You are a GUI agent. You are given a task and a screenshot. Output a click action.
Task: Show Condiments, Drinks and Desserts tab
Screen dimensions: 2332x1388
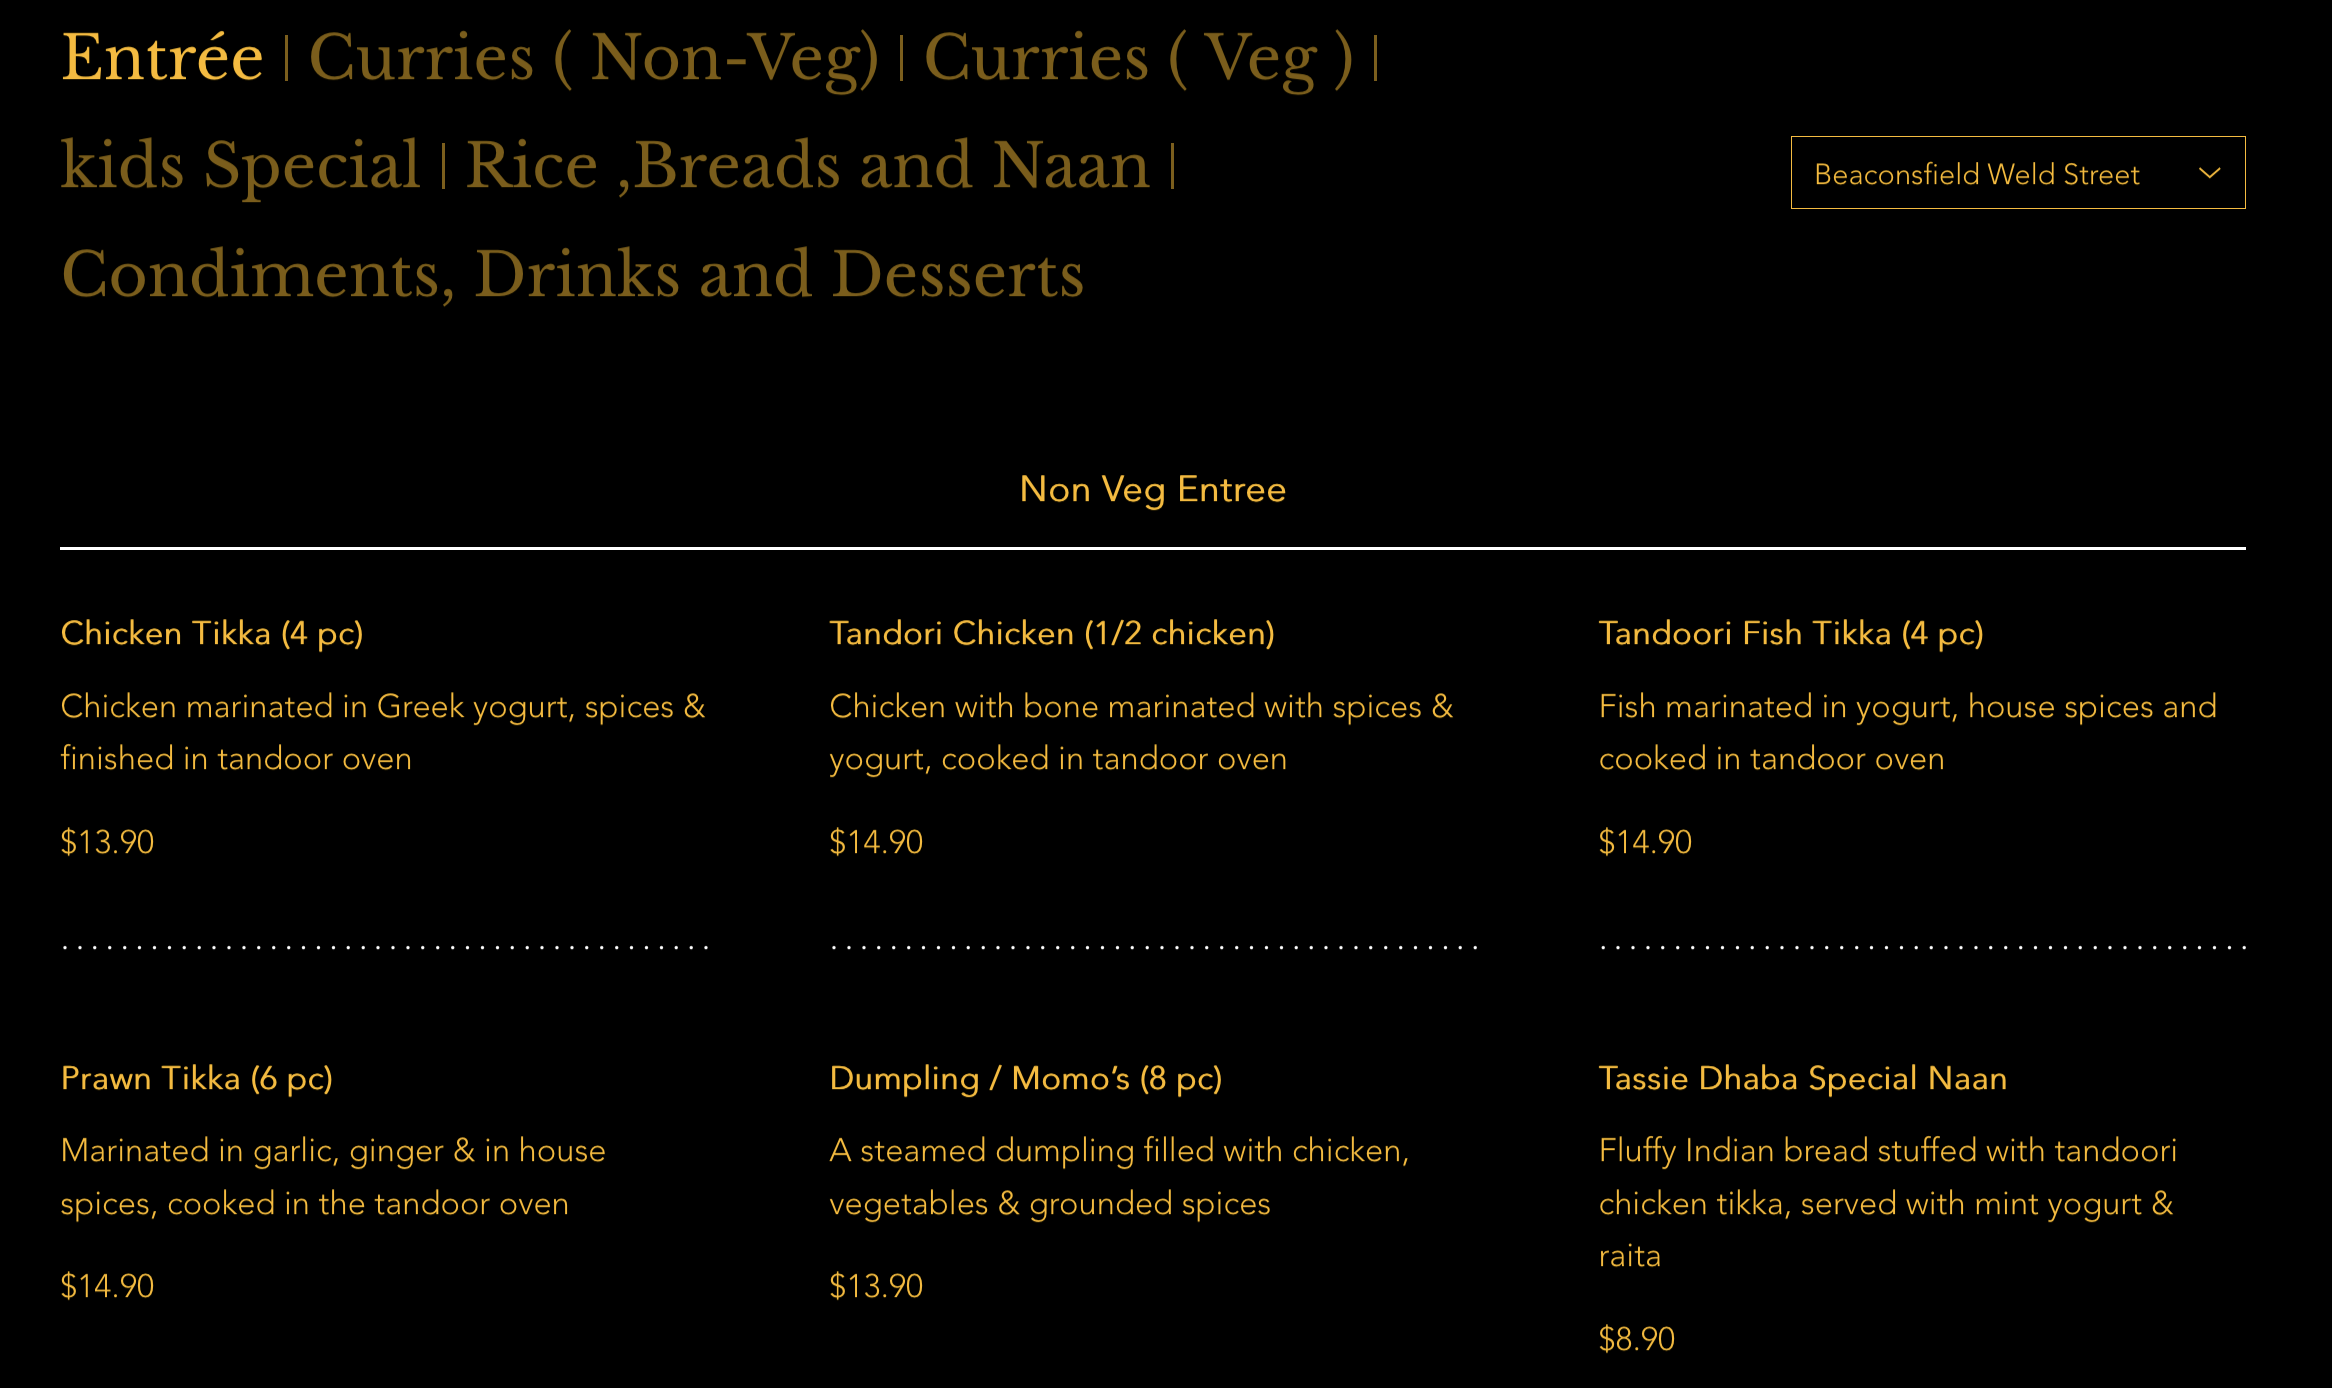pos(572,274)
